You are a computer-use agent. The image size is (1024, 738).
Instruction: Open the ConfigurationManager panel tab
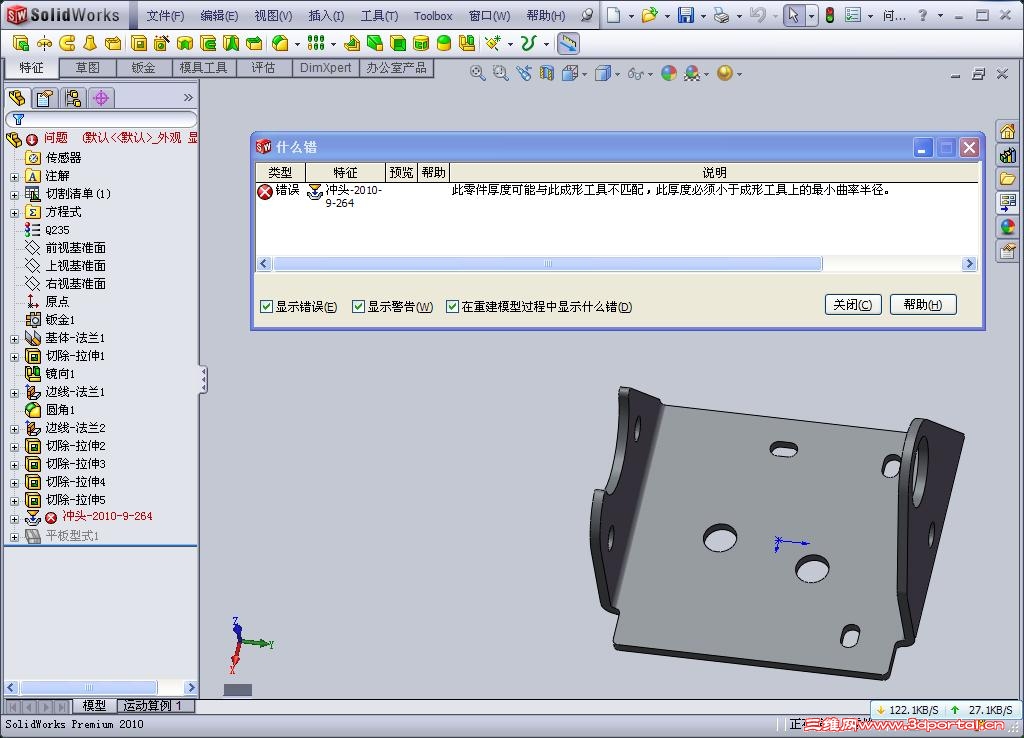[72, 98]
